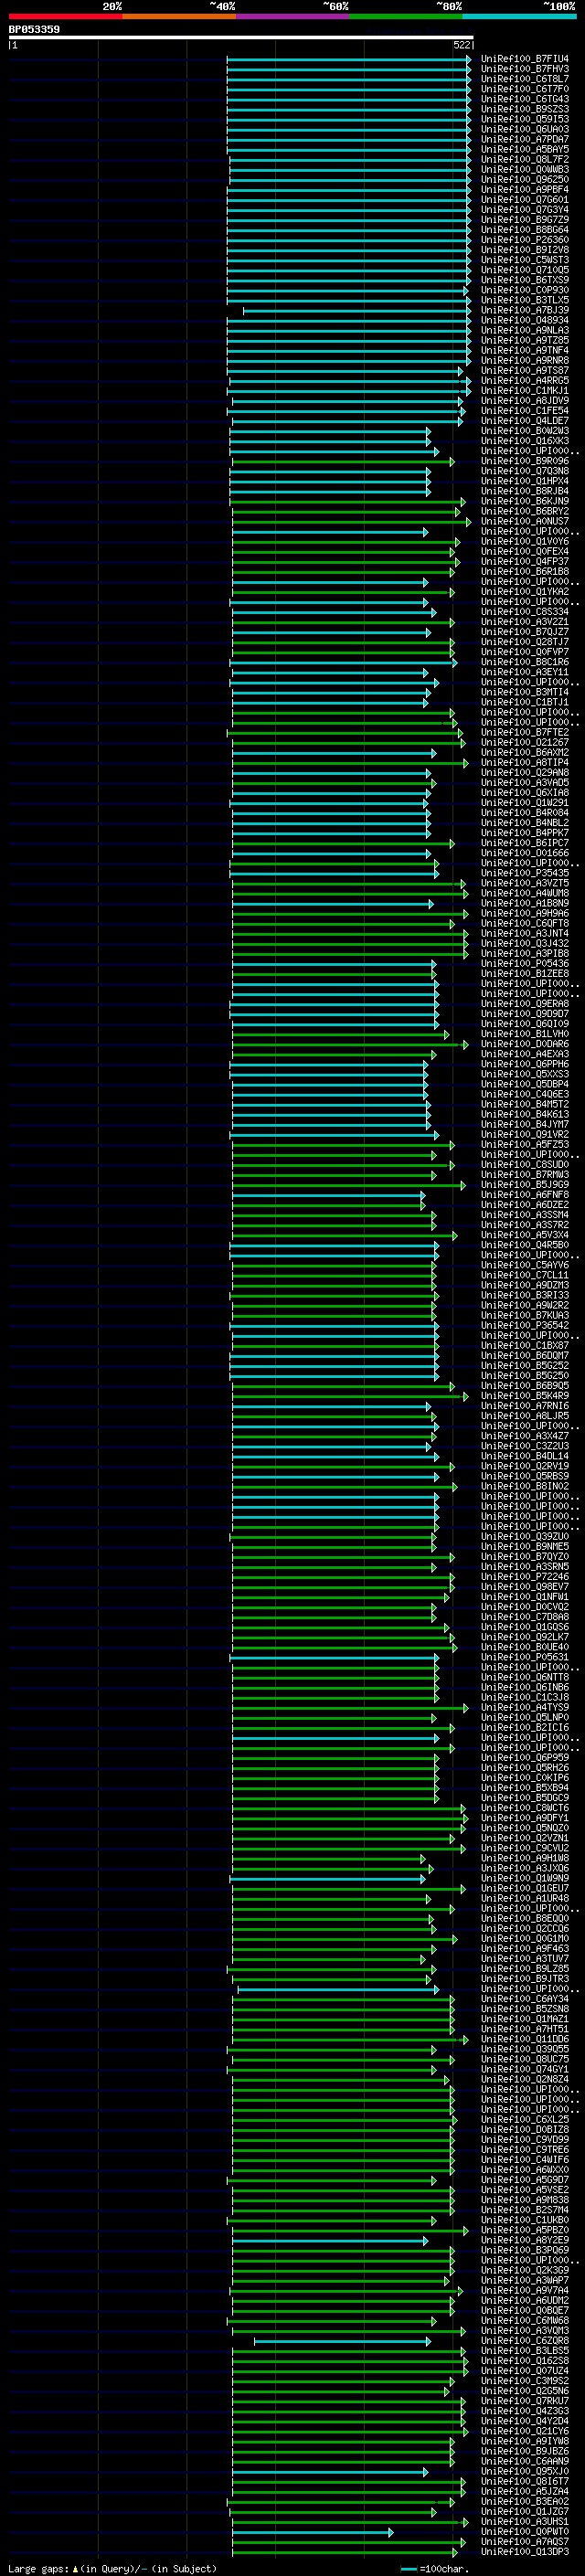Click the cyan alignment bar for UniRef100_B7FIU4
Viewport: 585px width, 2576px height.
tap(349, 59)
